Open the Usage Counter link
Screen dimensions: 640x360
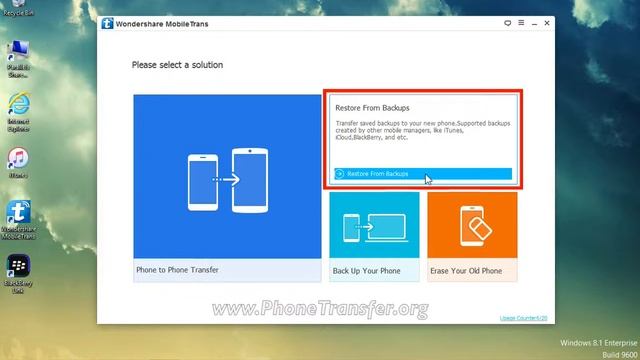click(x=524, y=318)
